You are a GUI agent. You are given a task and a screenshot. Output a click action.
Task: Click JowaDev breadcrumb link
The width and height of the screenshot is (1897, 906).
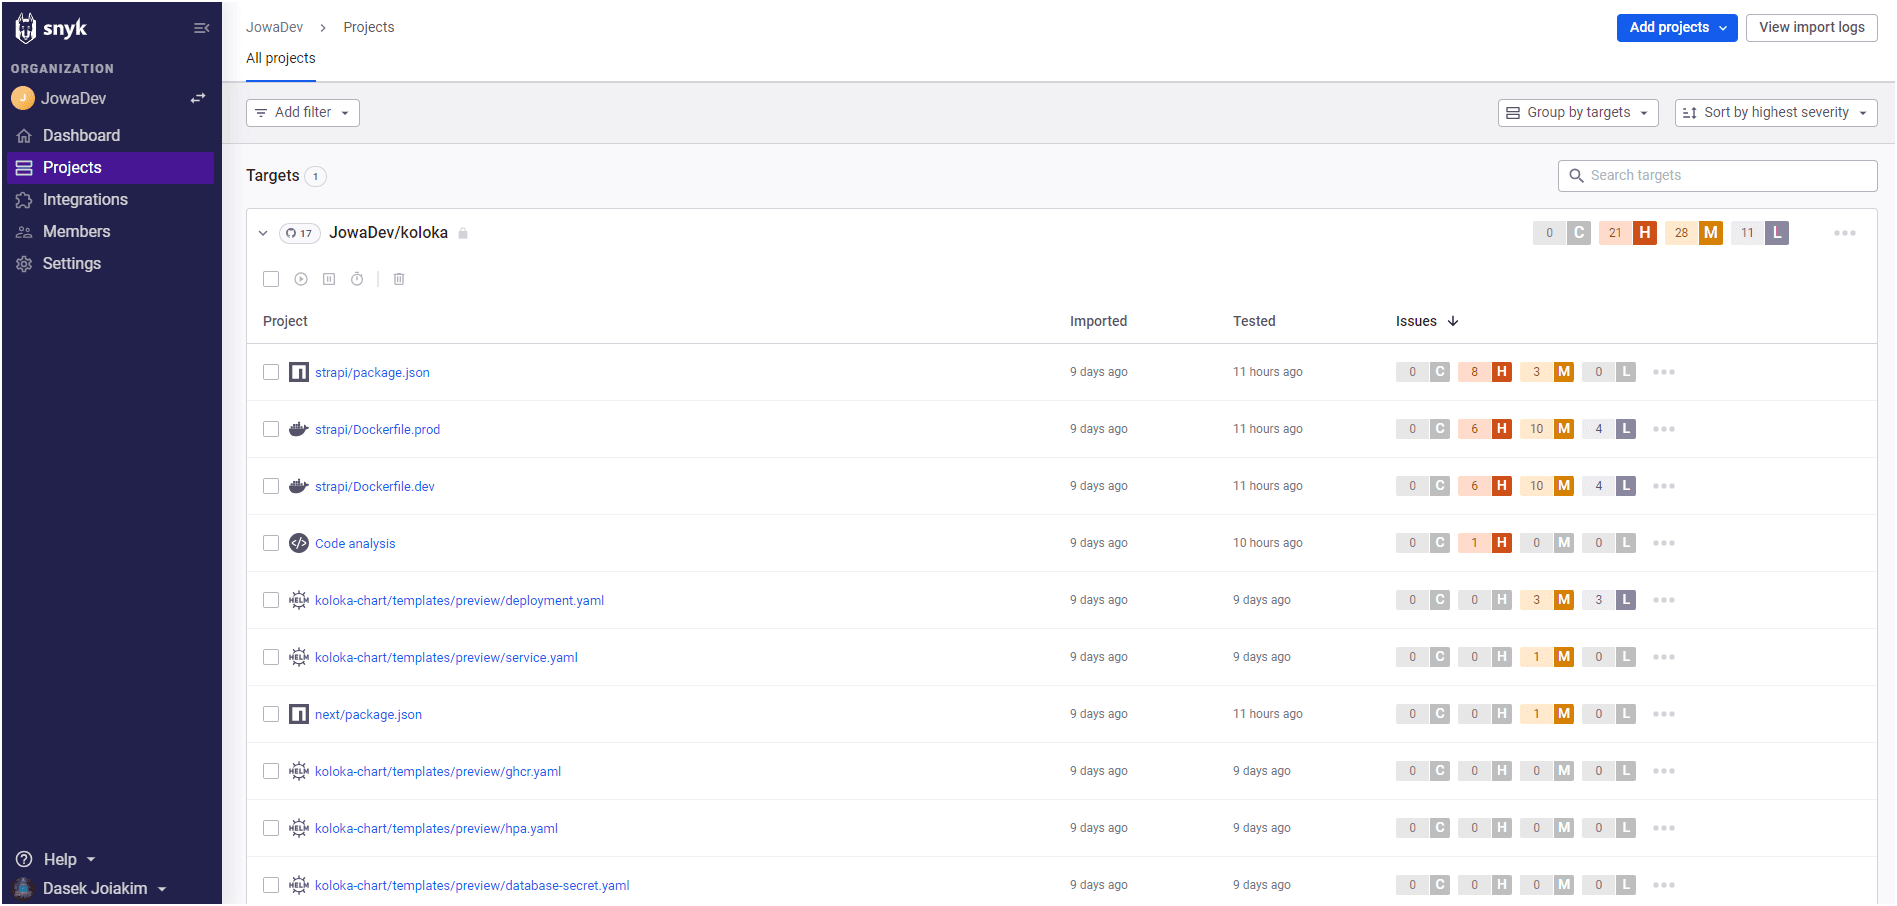click(x=274, y=27)
